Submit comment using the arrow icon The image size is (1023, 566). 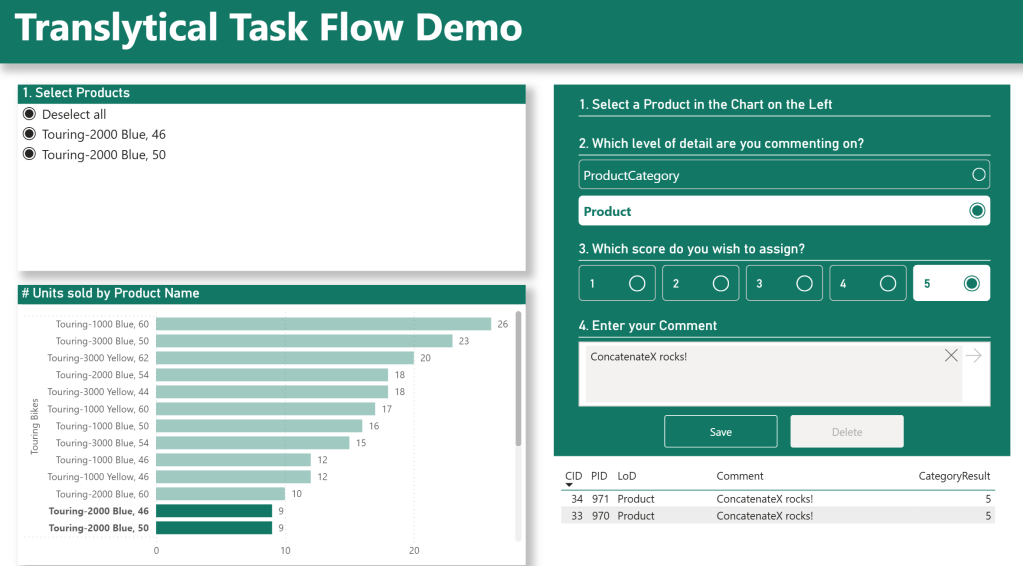975,356
